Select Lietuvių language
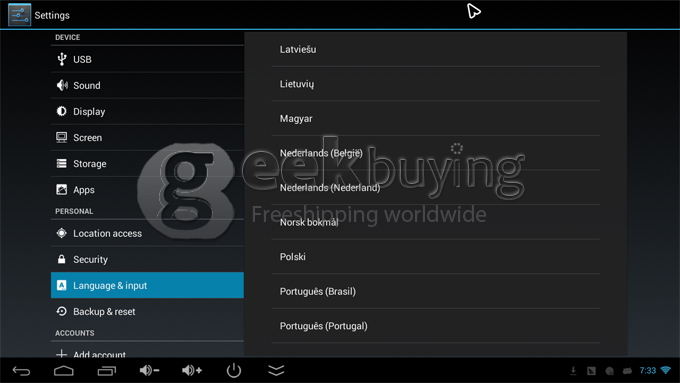Screen dimensions: 680x383 pos(435,84)
